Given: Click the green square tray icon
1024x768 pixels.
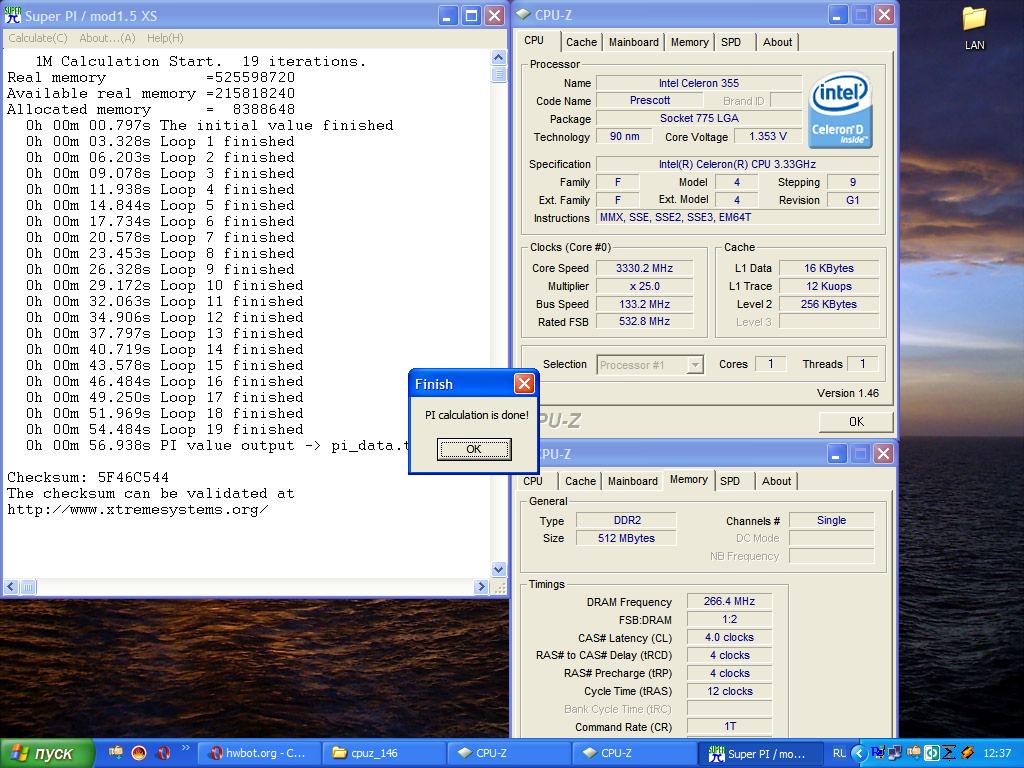Looking at the screenshot, I should point(932,753).
